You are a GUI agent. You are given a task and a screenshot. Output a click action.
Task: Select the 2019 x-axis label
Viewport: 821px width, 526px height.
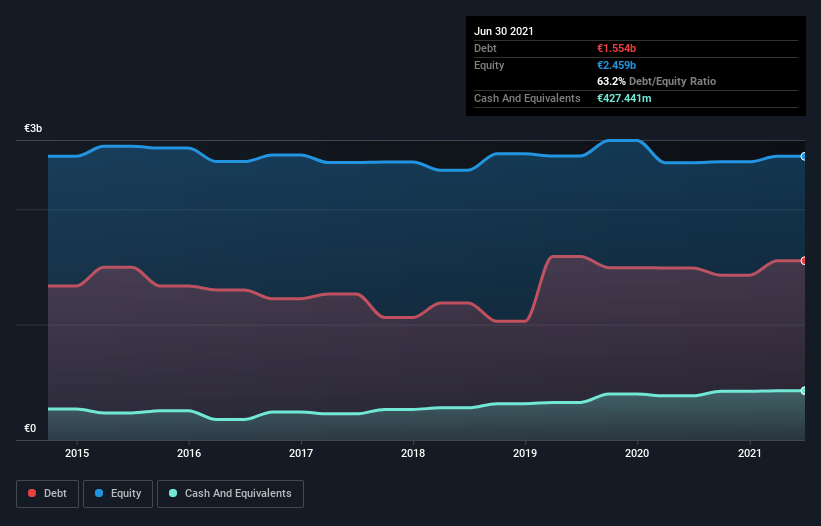tap(525, 453)
